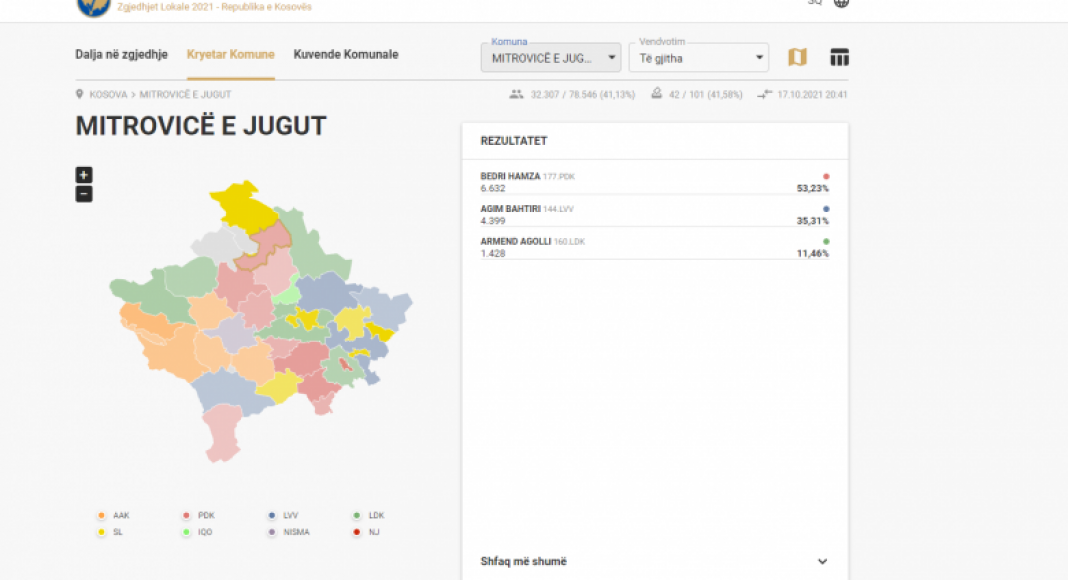Switch to table view icon

[x=840, y=57]
